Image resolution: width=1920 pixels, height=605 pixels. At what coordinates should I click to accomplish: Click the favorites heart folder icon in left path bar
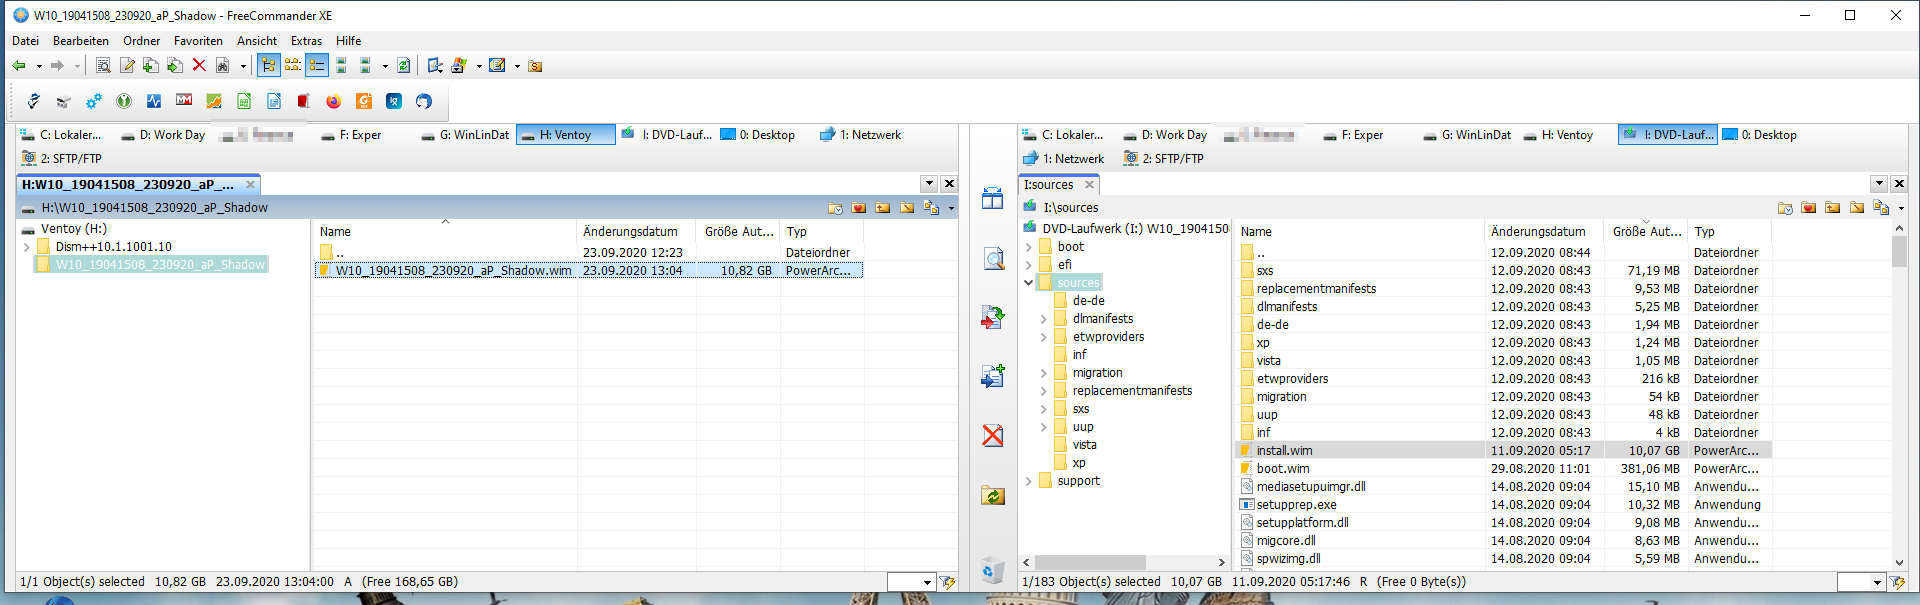pos(859,208)
